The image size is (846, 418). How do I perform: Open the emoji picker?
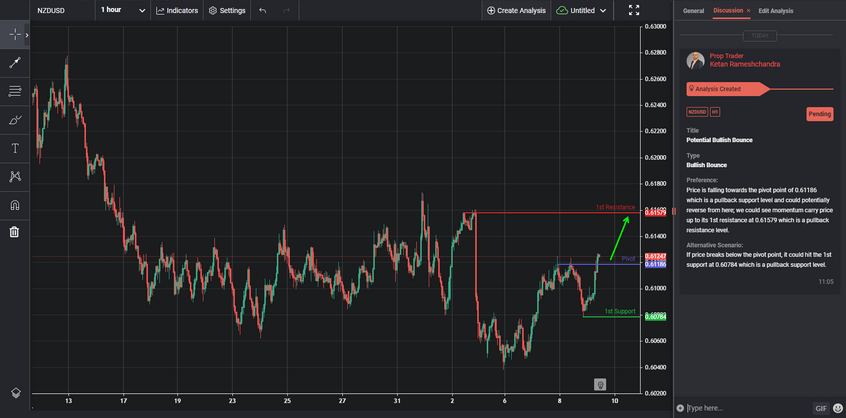(x=837, y=408)
